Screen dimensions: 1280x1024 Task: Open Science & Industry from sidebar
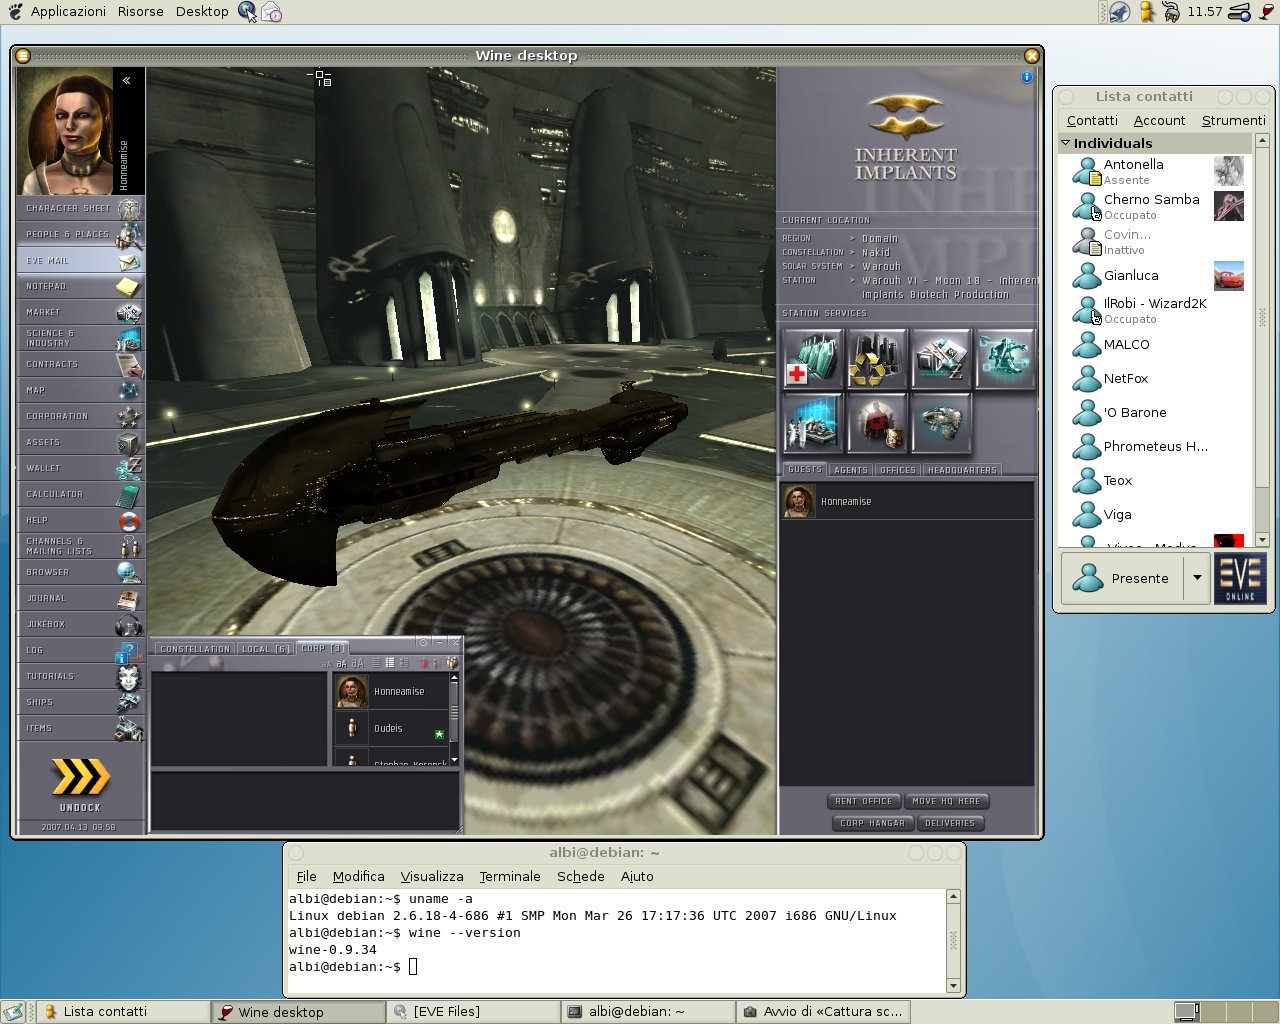81,338
